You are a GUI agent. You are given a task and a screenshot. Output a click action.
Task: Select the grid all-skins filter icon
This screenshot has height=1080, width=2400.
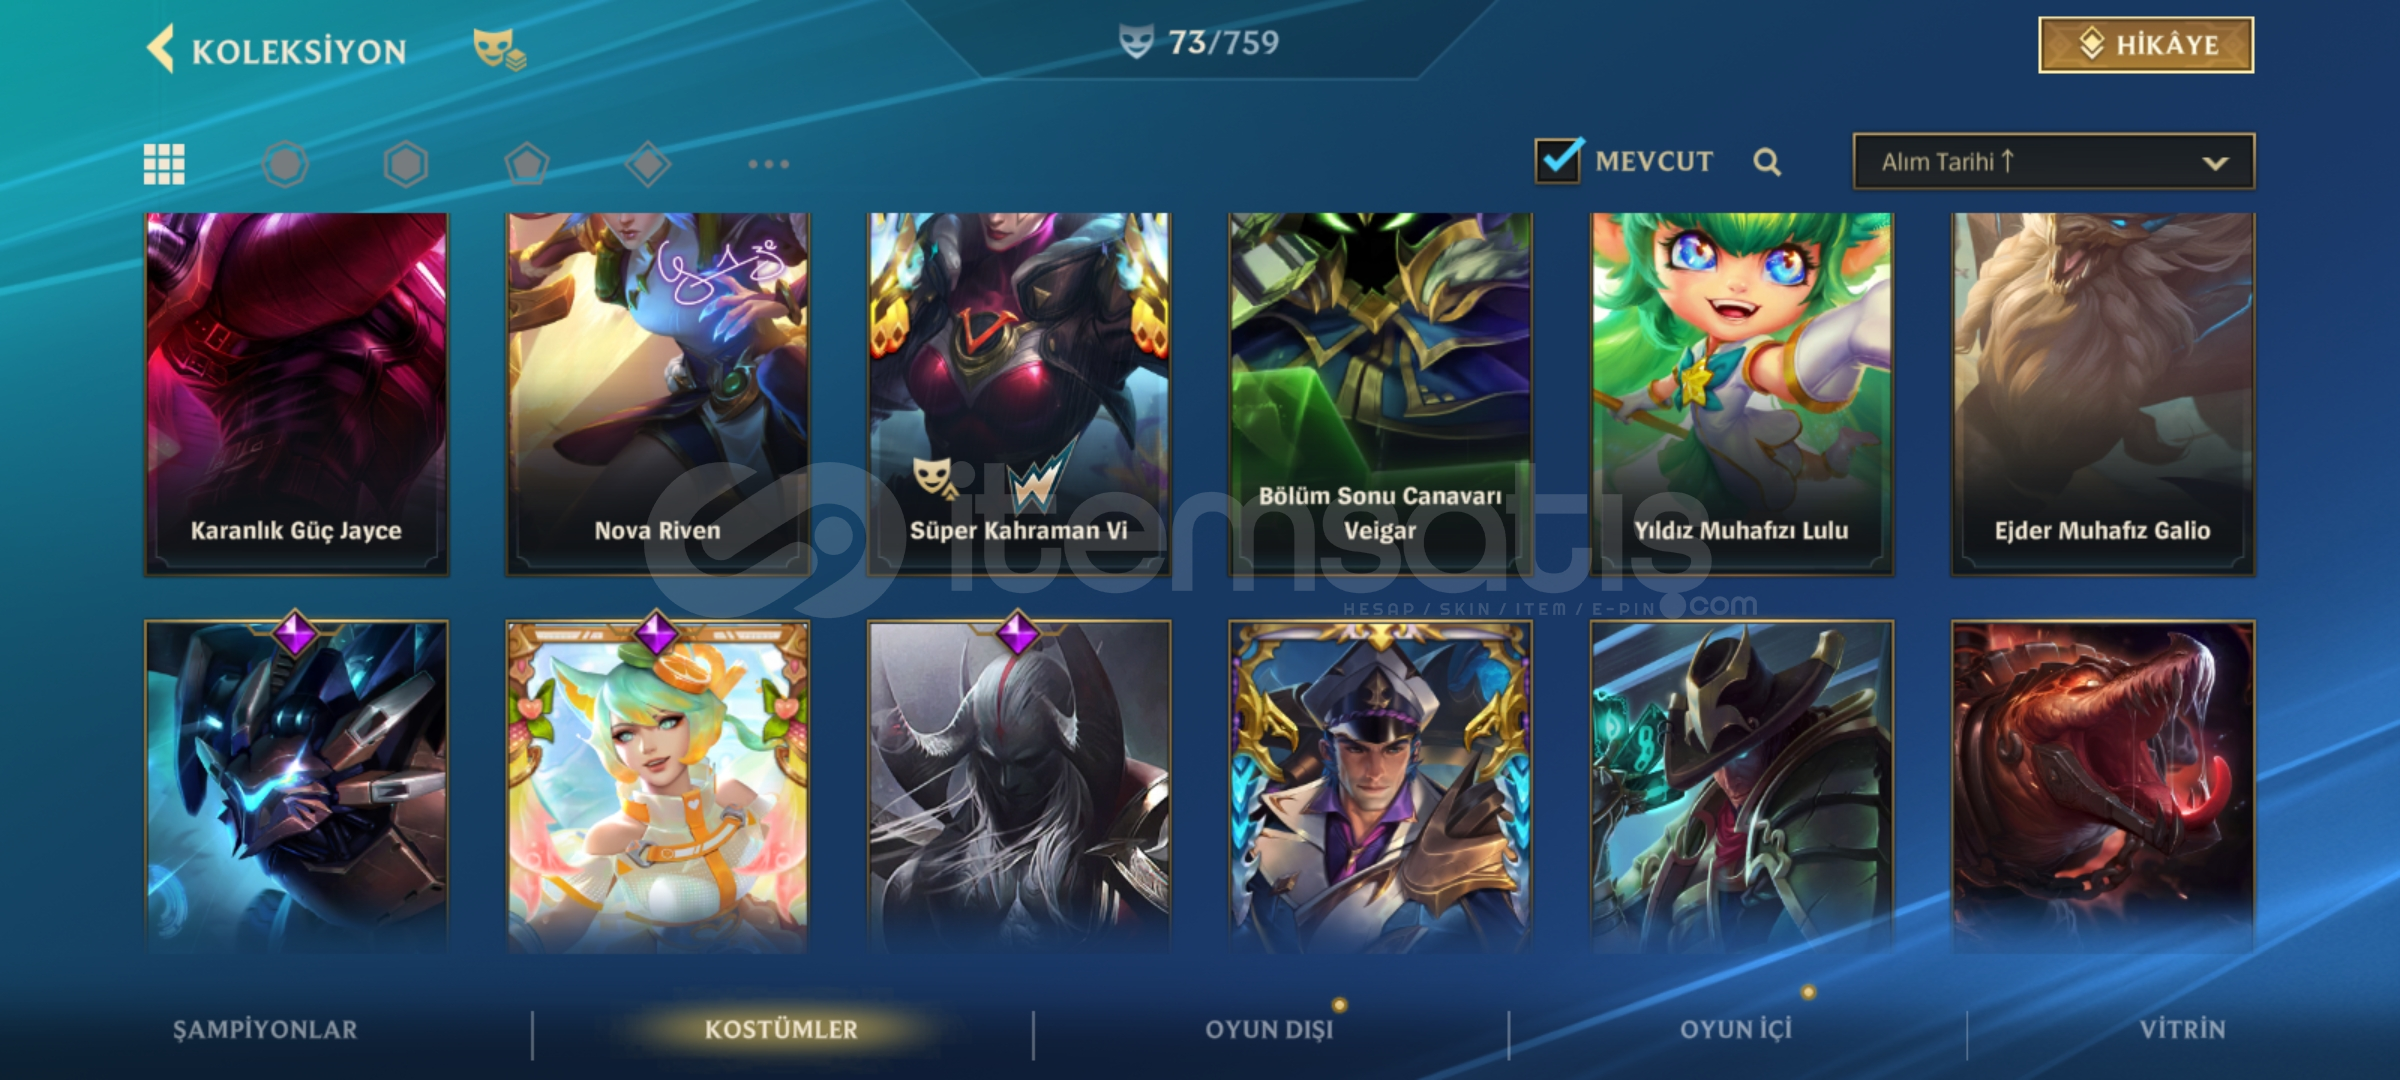[x=164, y=164]
